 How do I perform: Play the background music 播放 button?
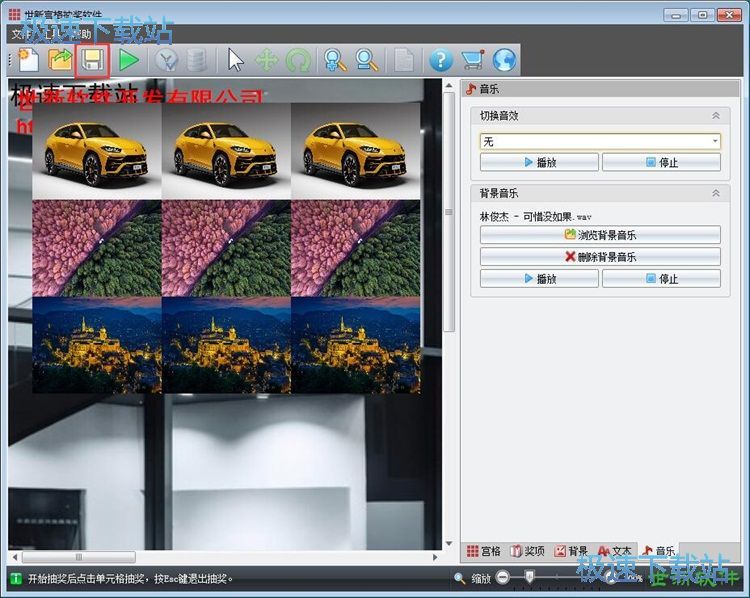(x=539, y=278)
